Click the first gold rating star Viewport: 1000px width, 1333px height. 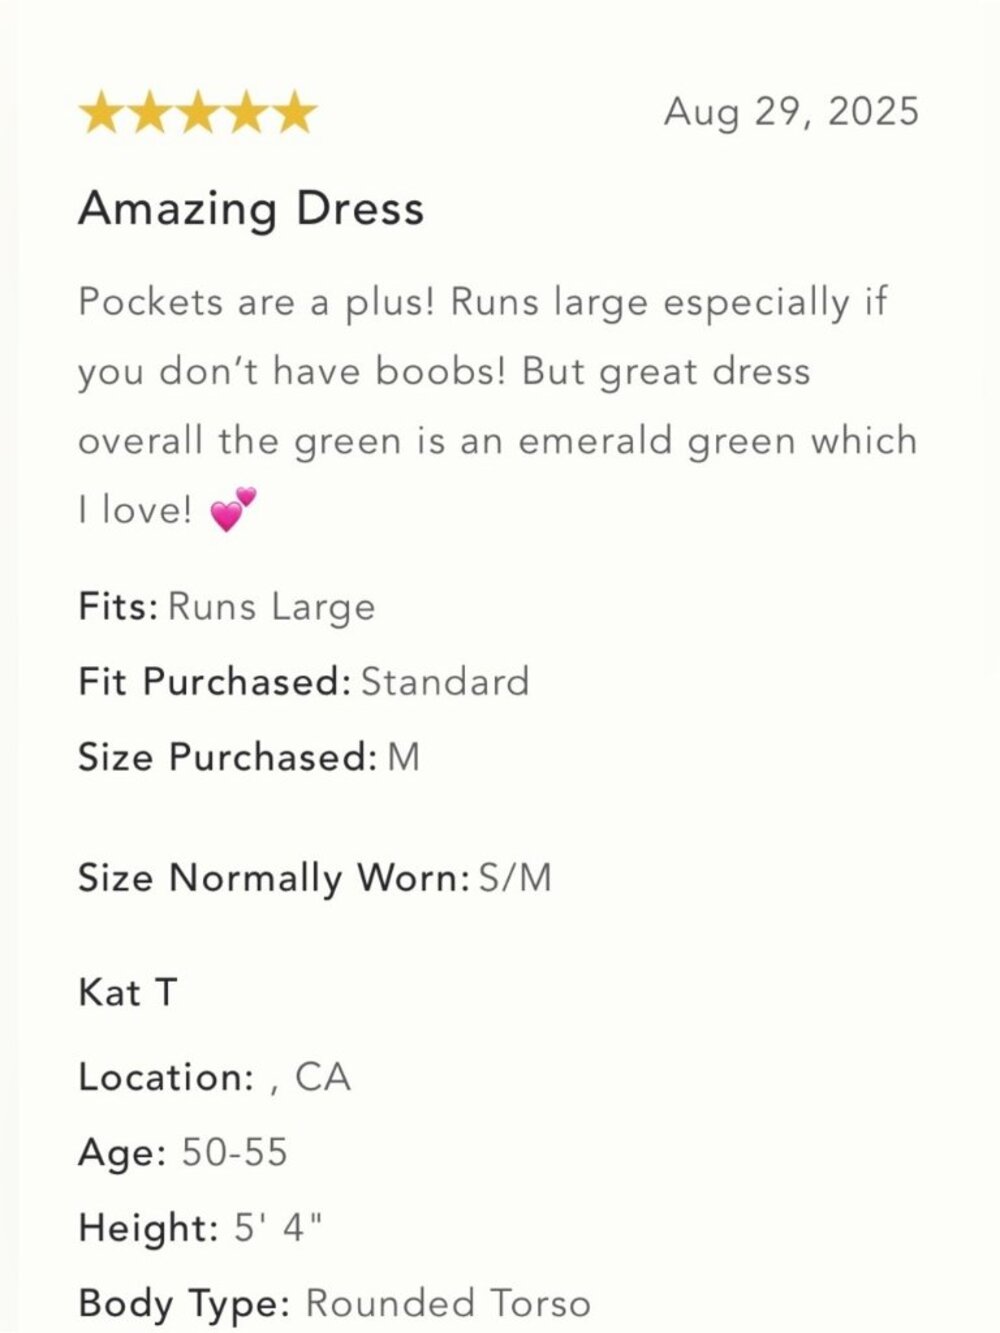[101, 112]
